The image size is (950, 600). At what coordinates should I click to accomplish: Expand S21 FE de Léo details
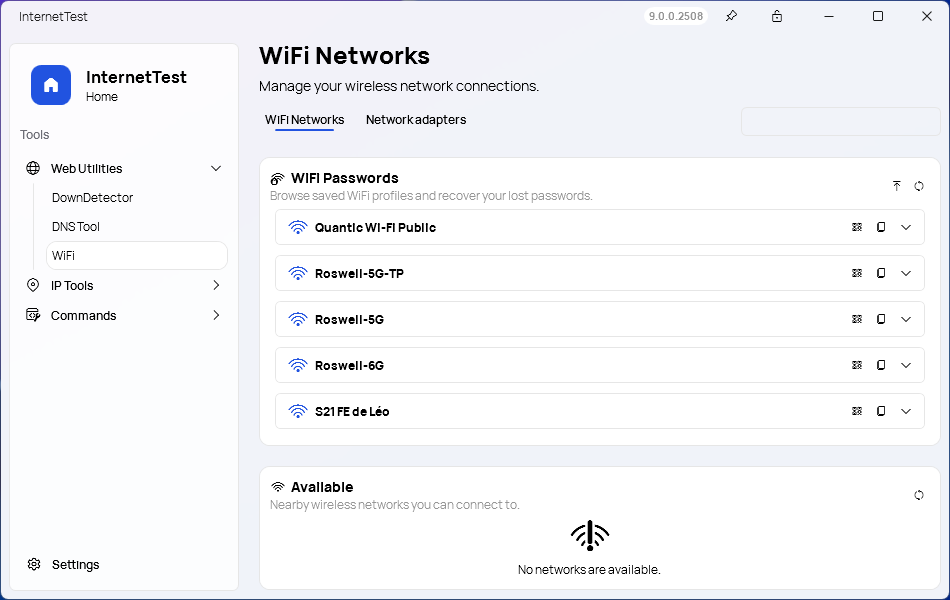click(x=906, y=412)
